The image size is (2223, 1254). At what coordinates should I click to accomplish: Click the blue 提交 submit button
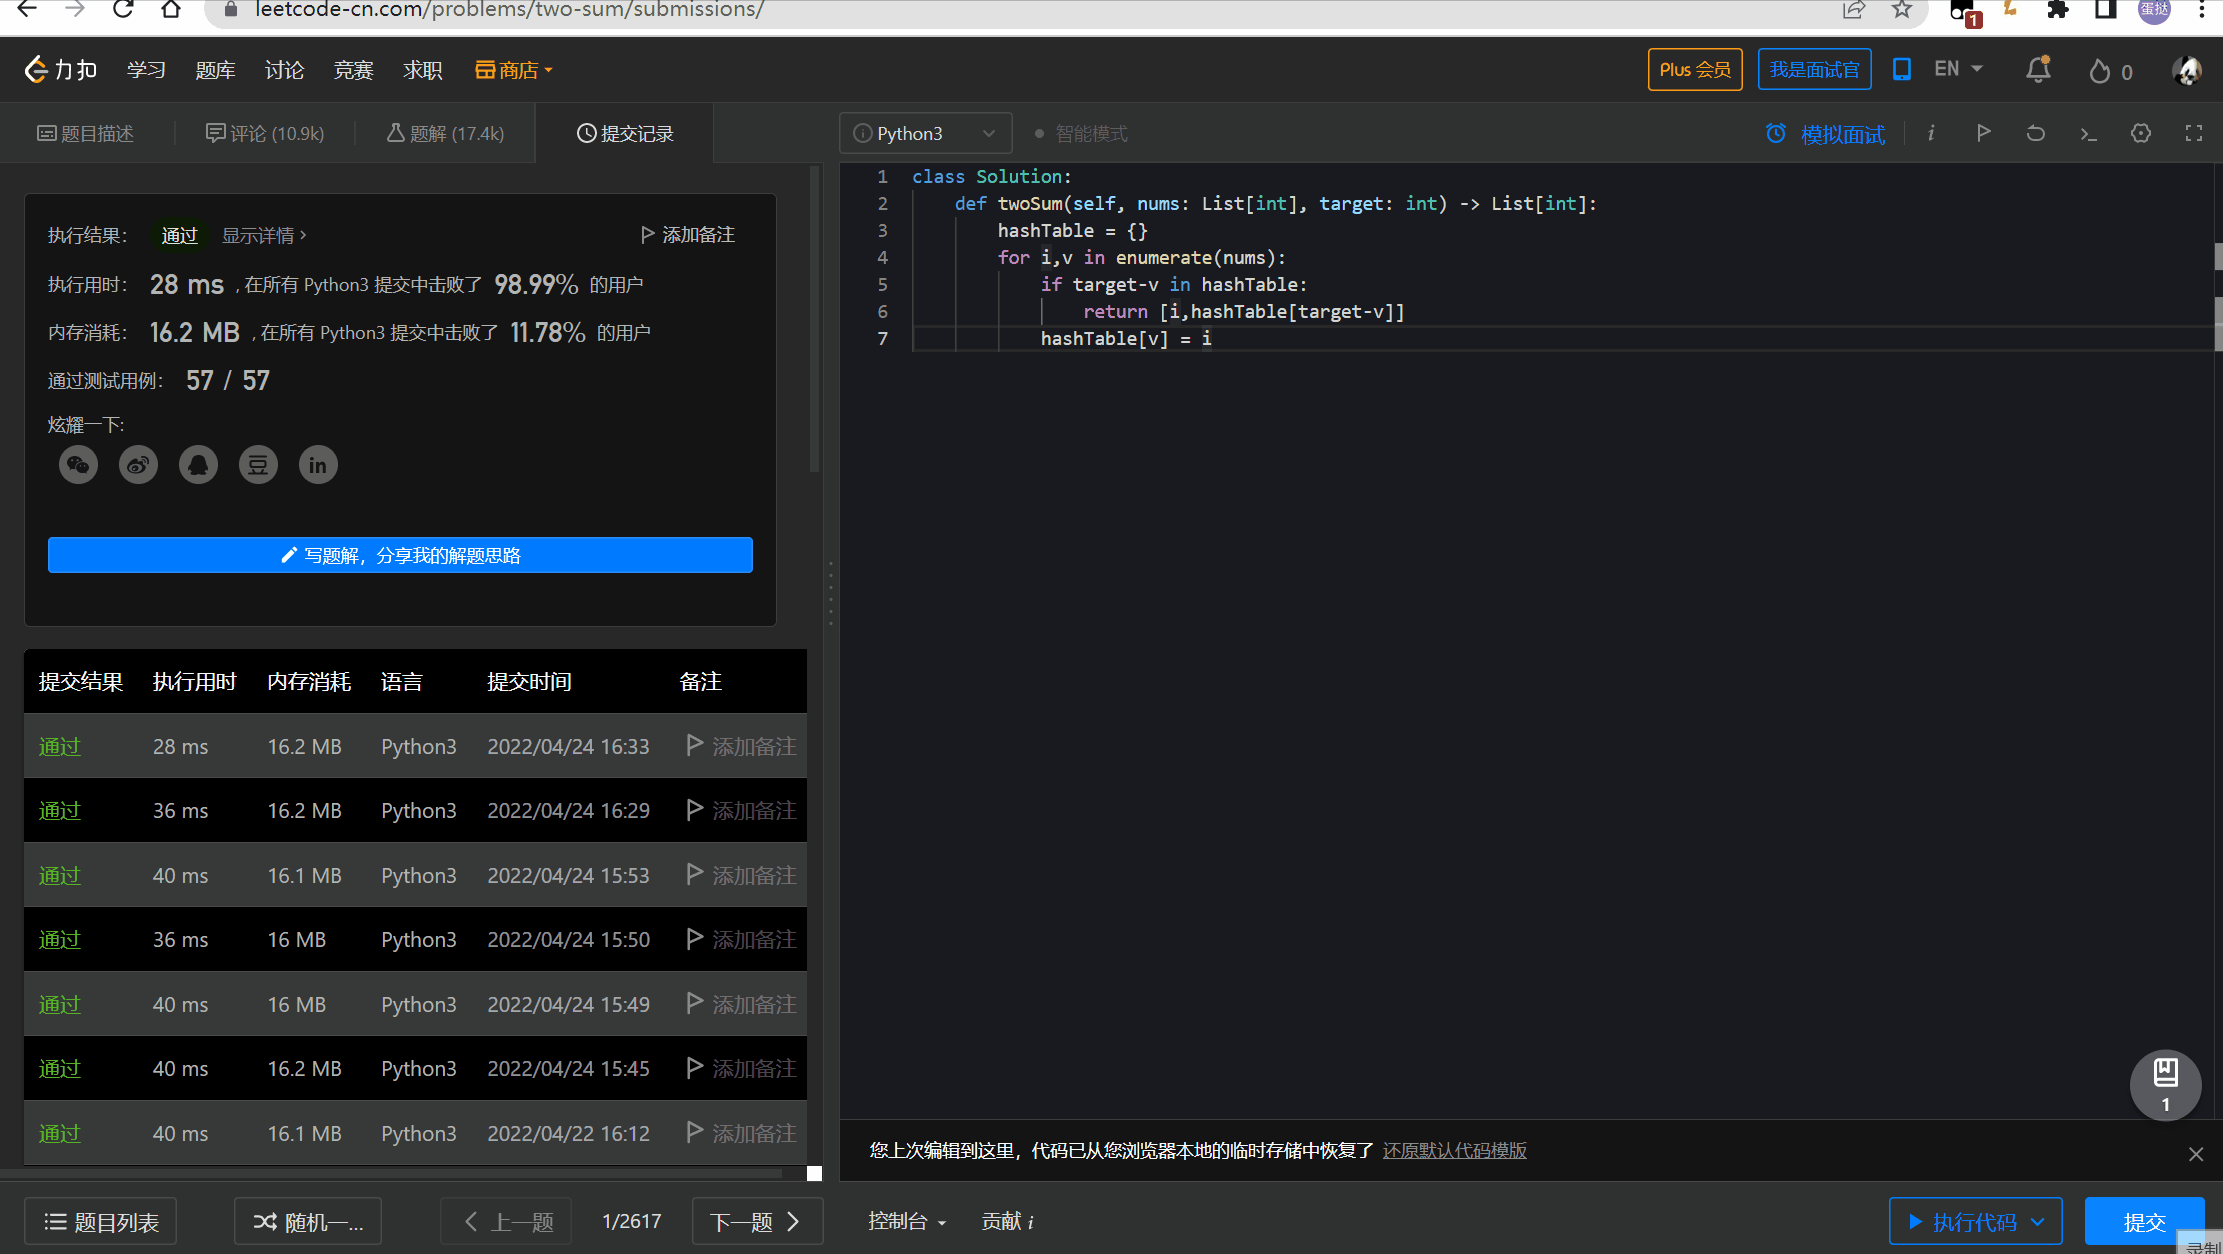pyautogui.click(x=2143, y=1222)
